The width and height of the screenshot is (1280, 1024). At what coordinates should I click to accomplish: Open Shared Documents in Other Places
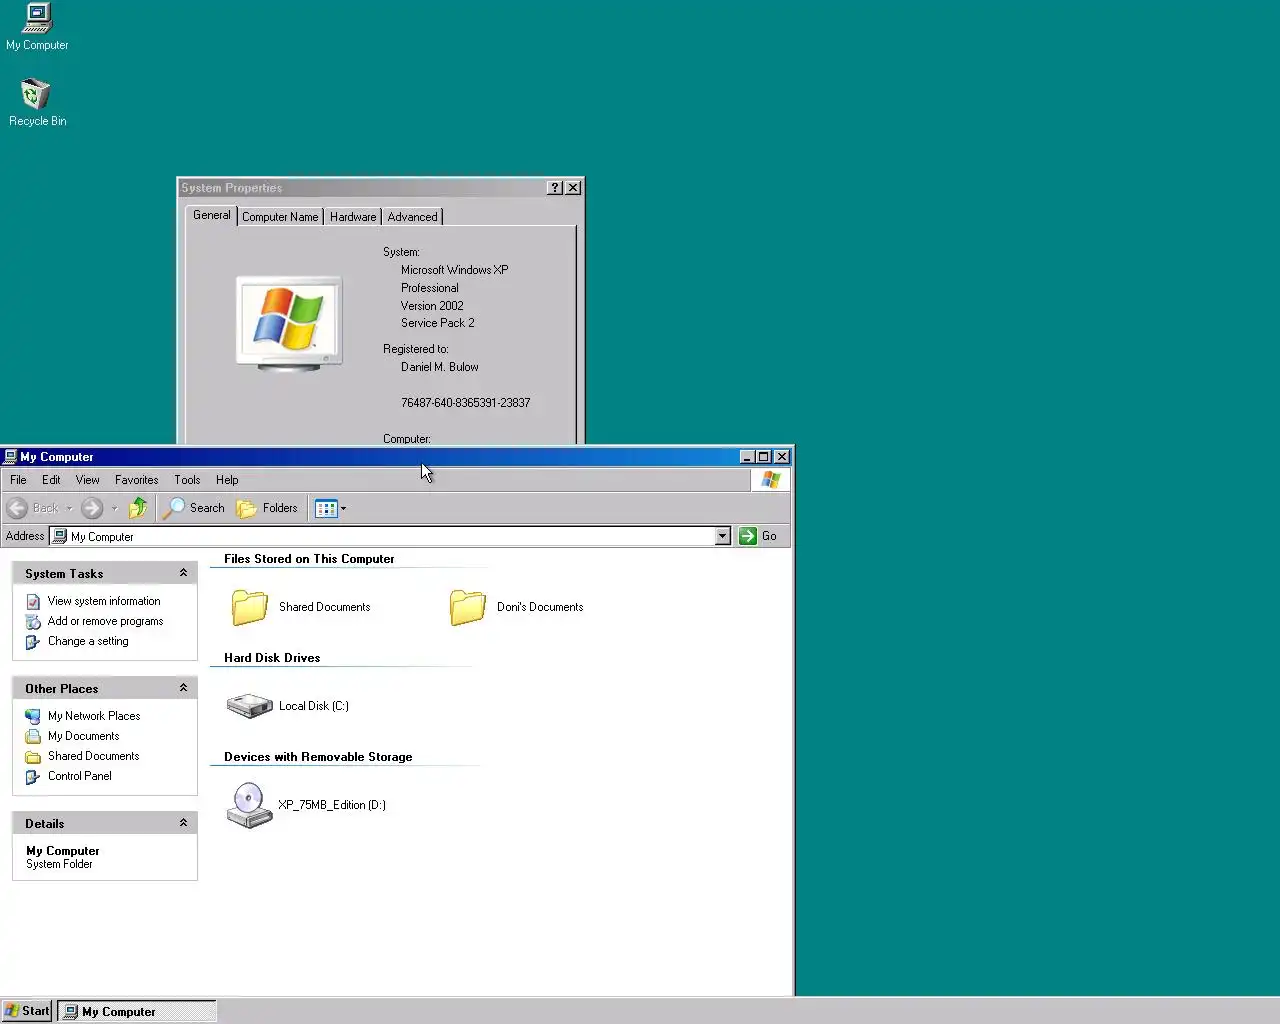pyautogui.click(x=93, y=756)
